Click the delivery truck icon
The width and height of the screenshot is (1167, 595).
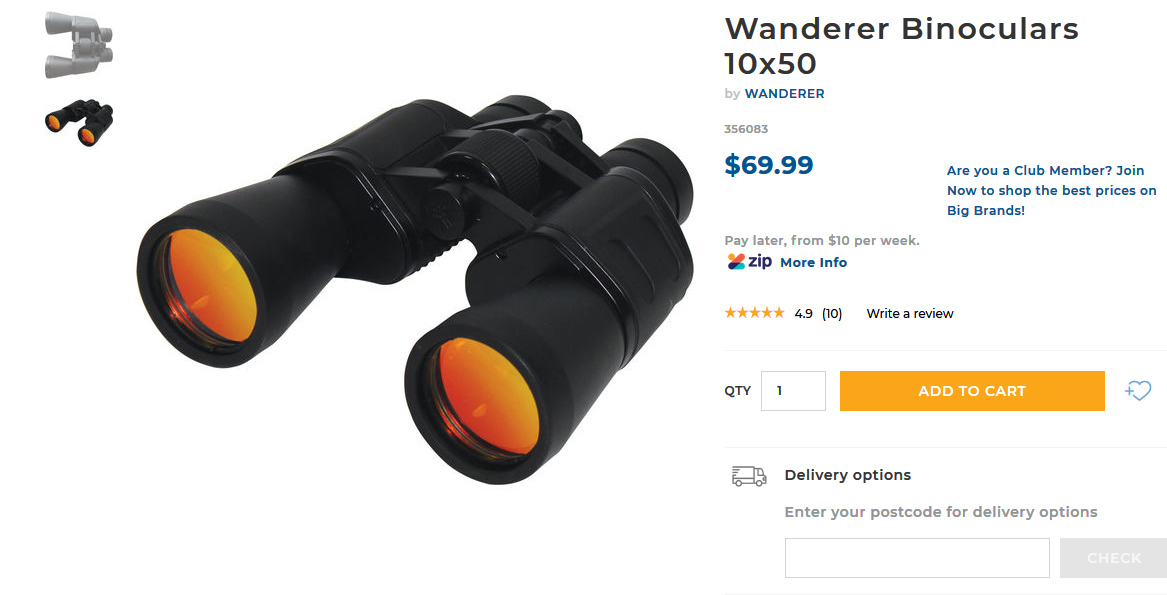pos(749,476)
